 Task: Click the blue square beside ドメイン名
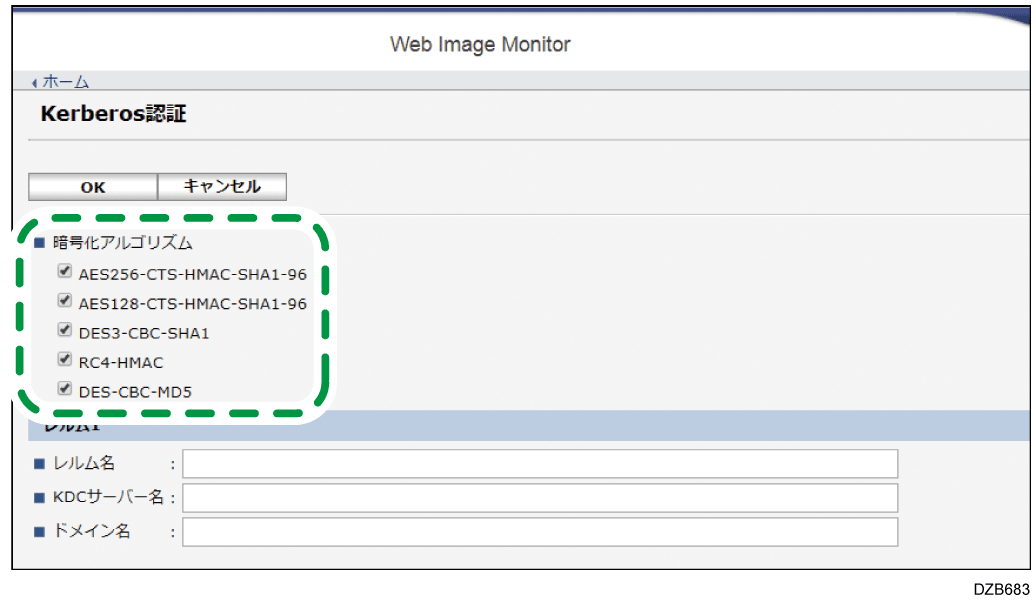(x=39, y=532)
